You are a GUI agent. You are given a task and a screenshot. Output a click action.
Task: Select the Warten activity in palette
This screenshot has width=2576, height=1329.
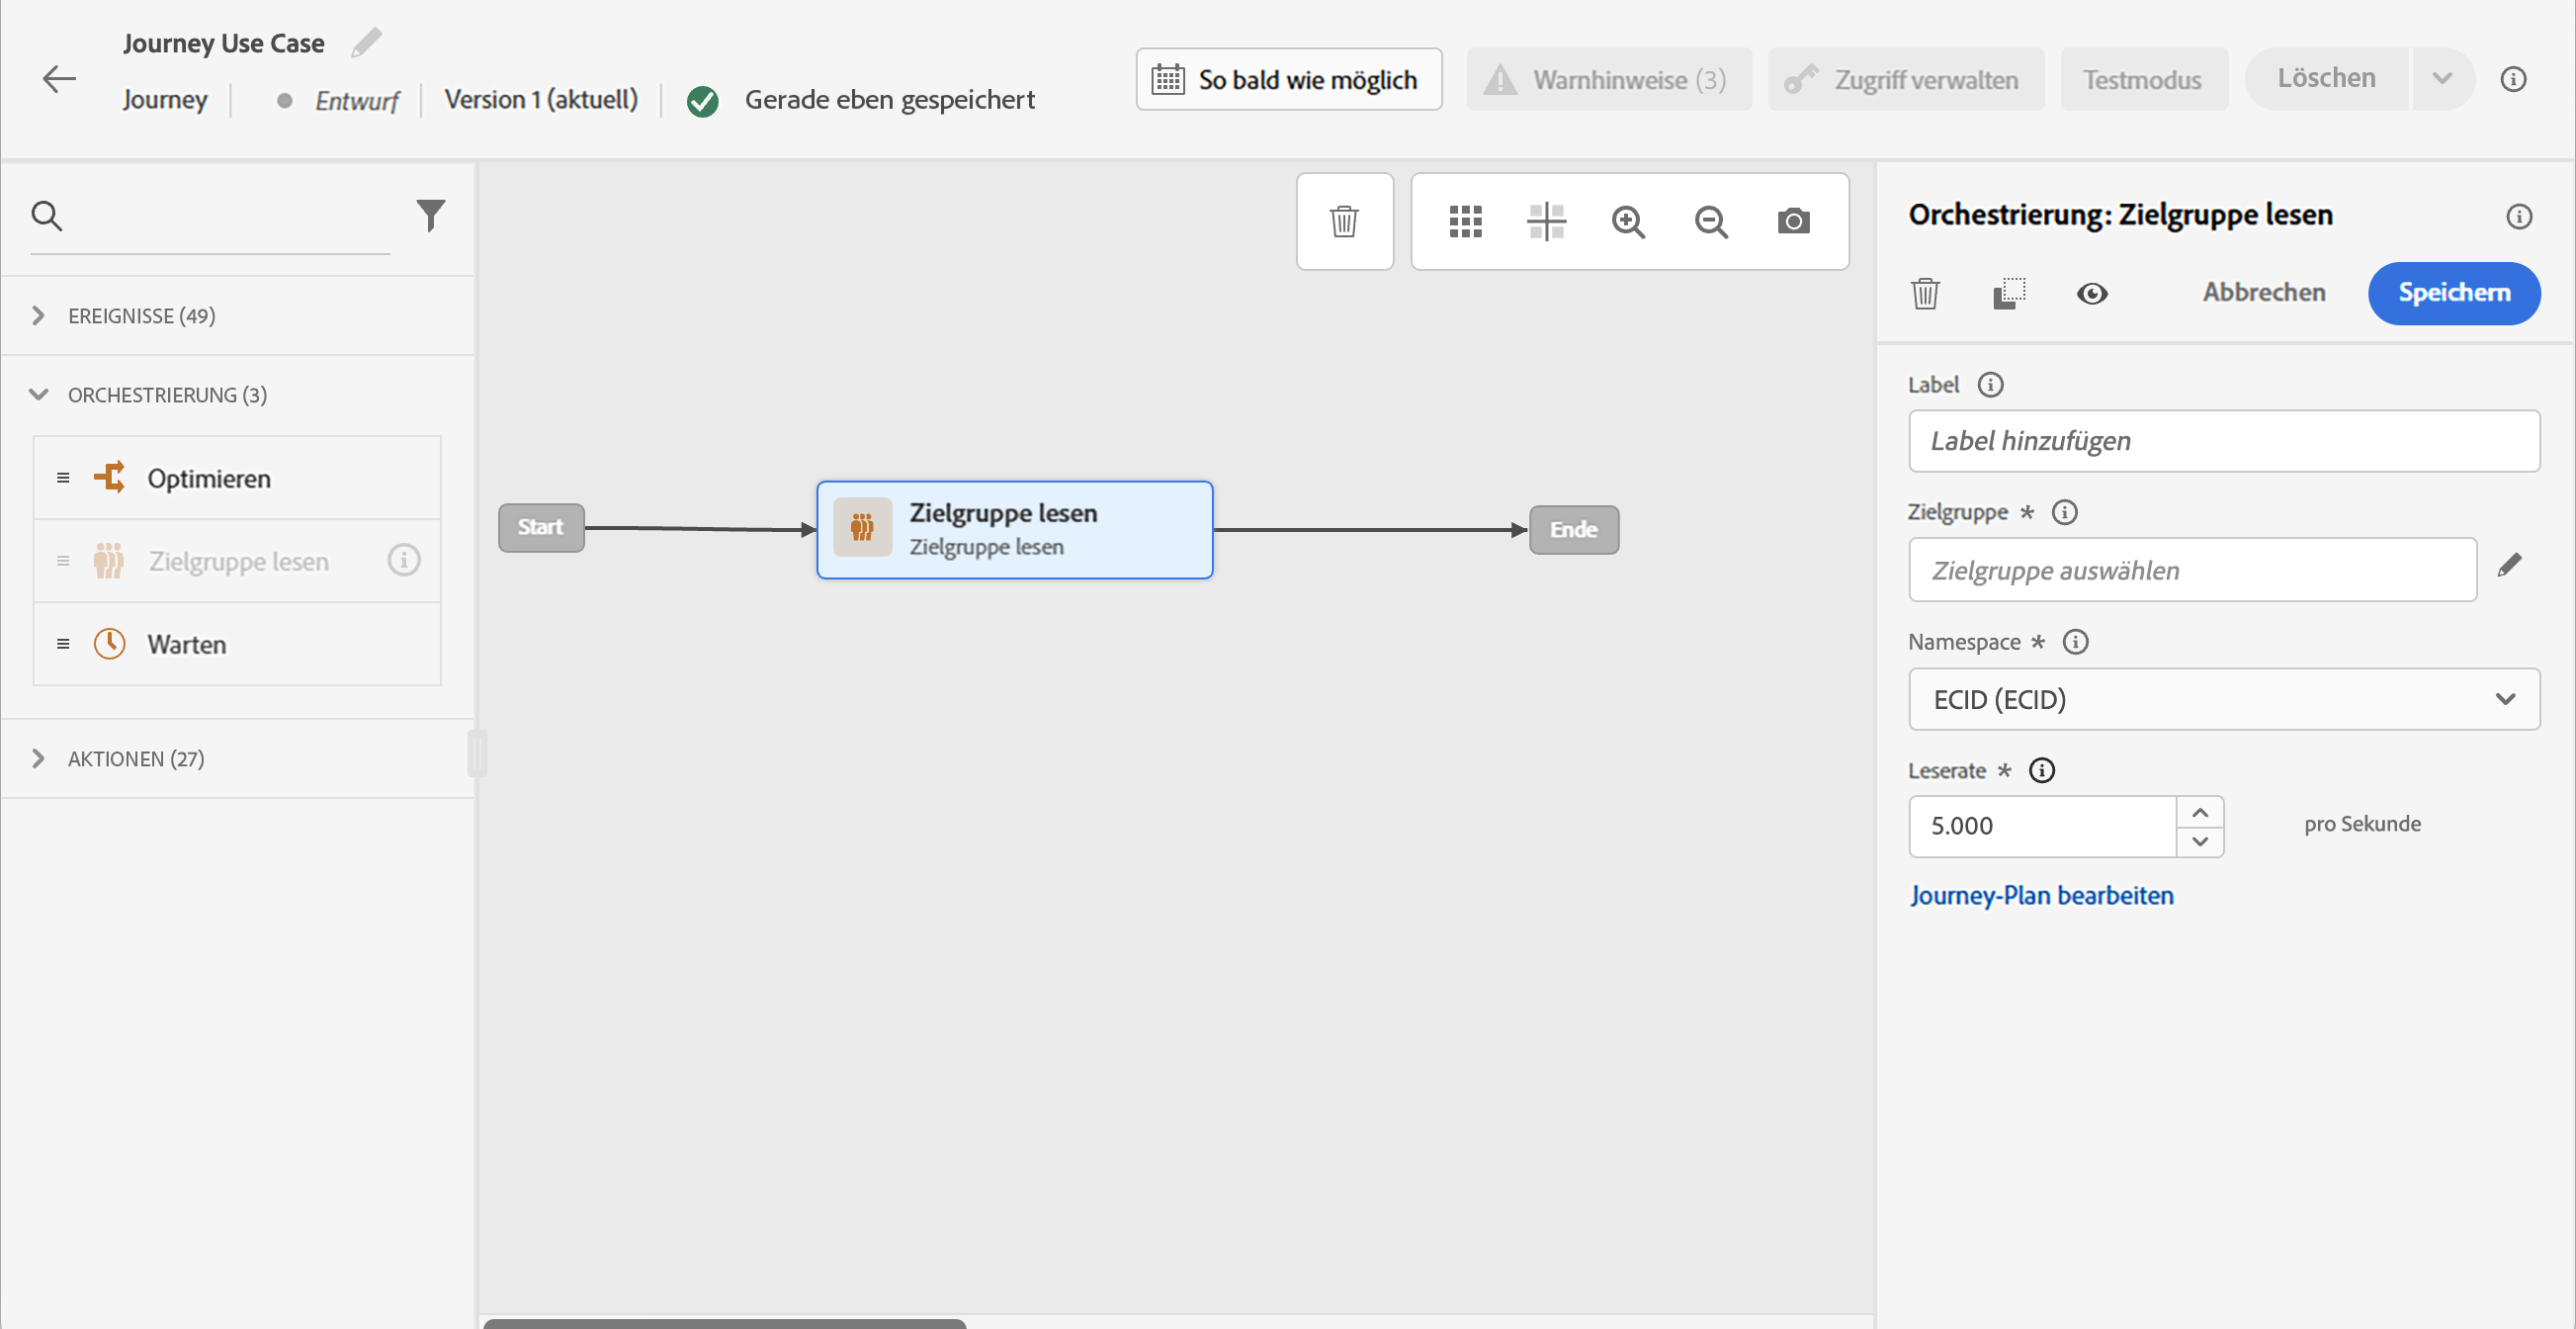(187, 644)
